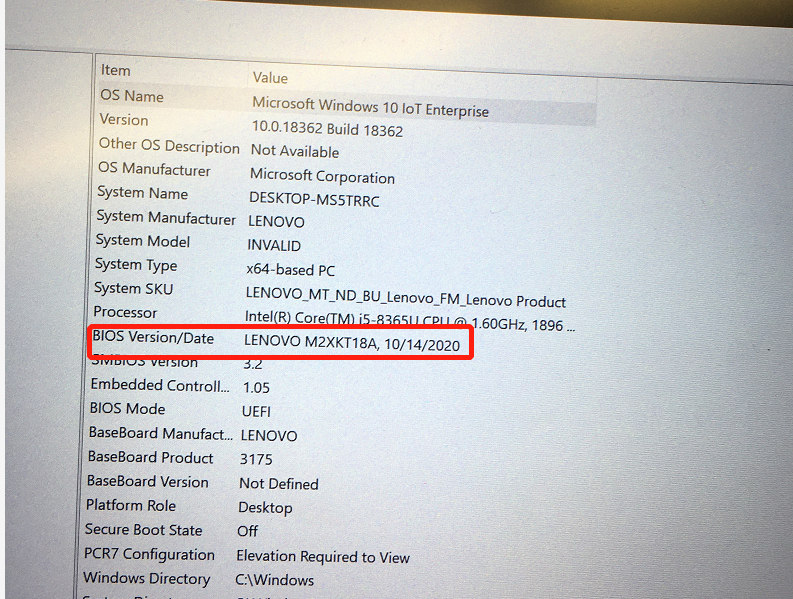The image size is (793, 599).
Task: Select the System Model row
Action: pyautogui.click(x=142, y=241)
